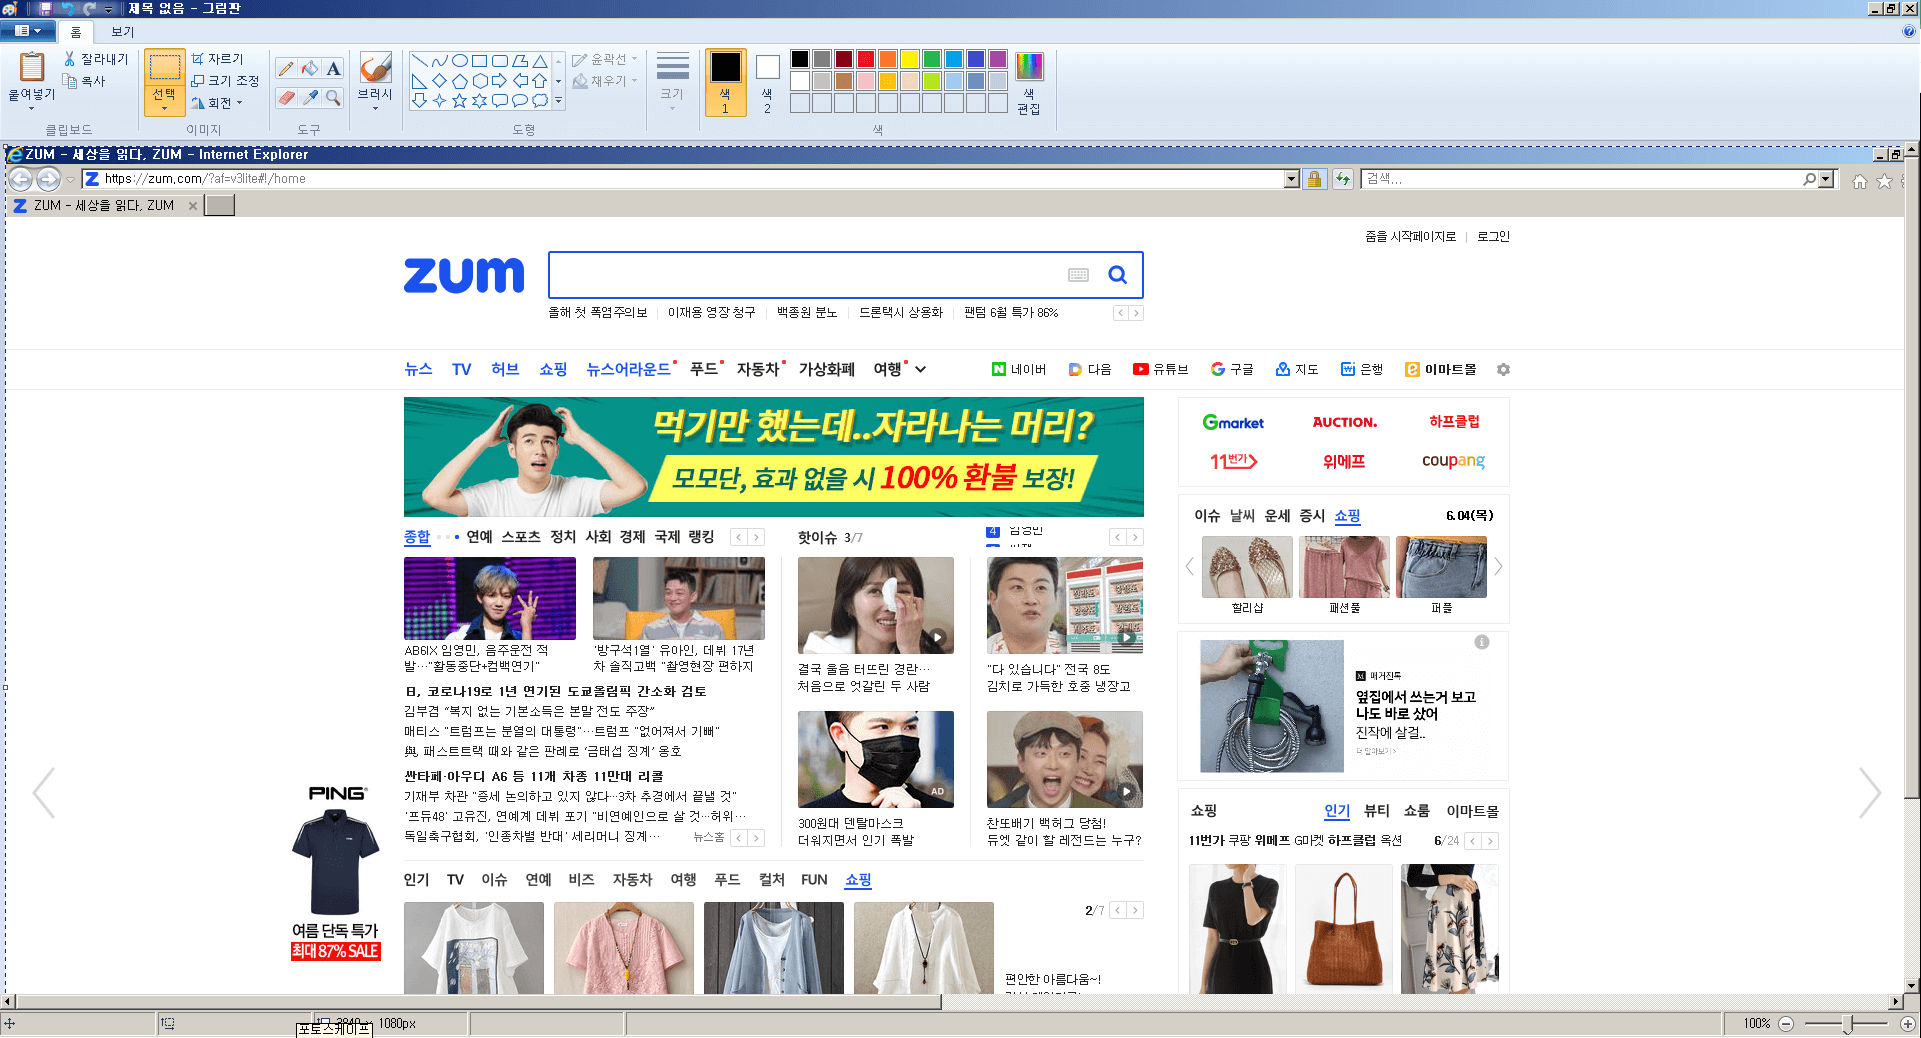
Task: Choose the Five-point star shape
Action: click(x=460, y=100)
